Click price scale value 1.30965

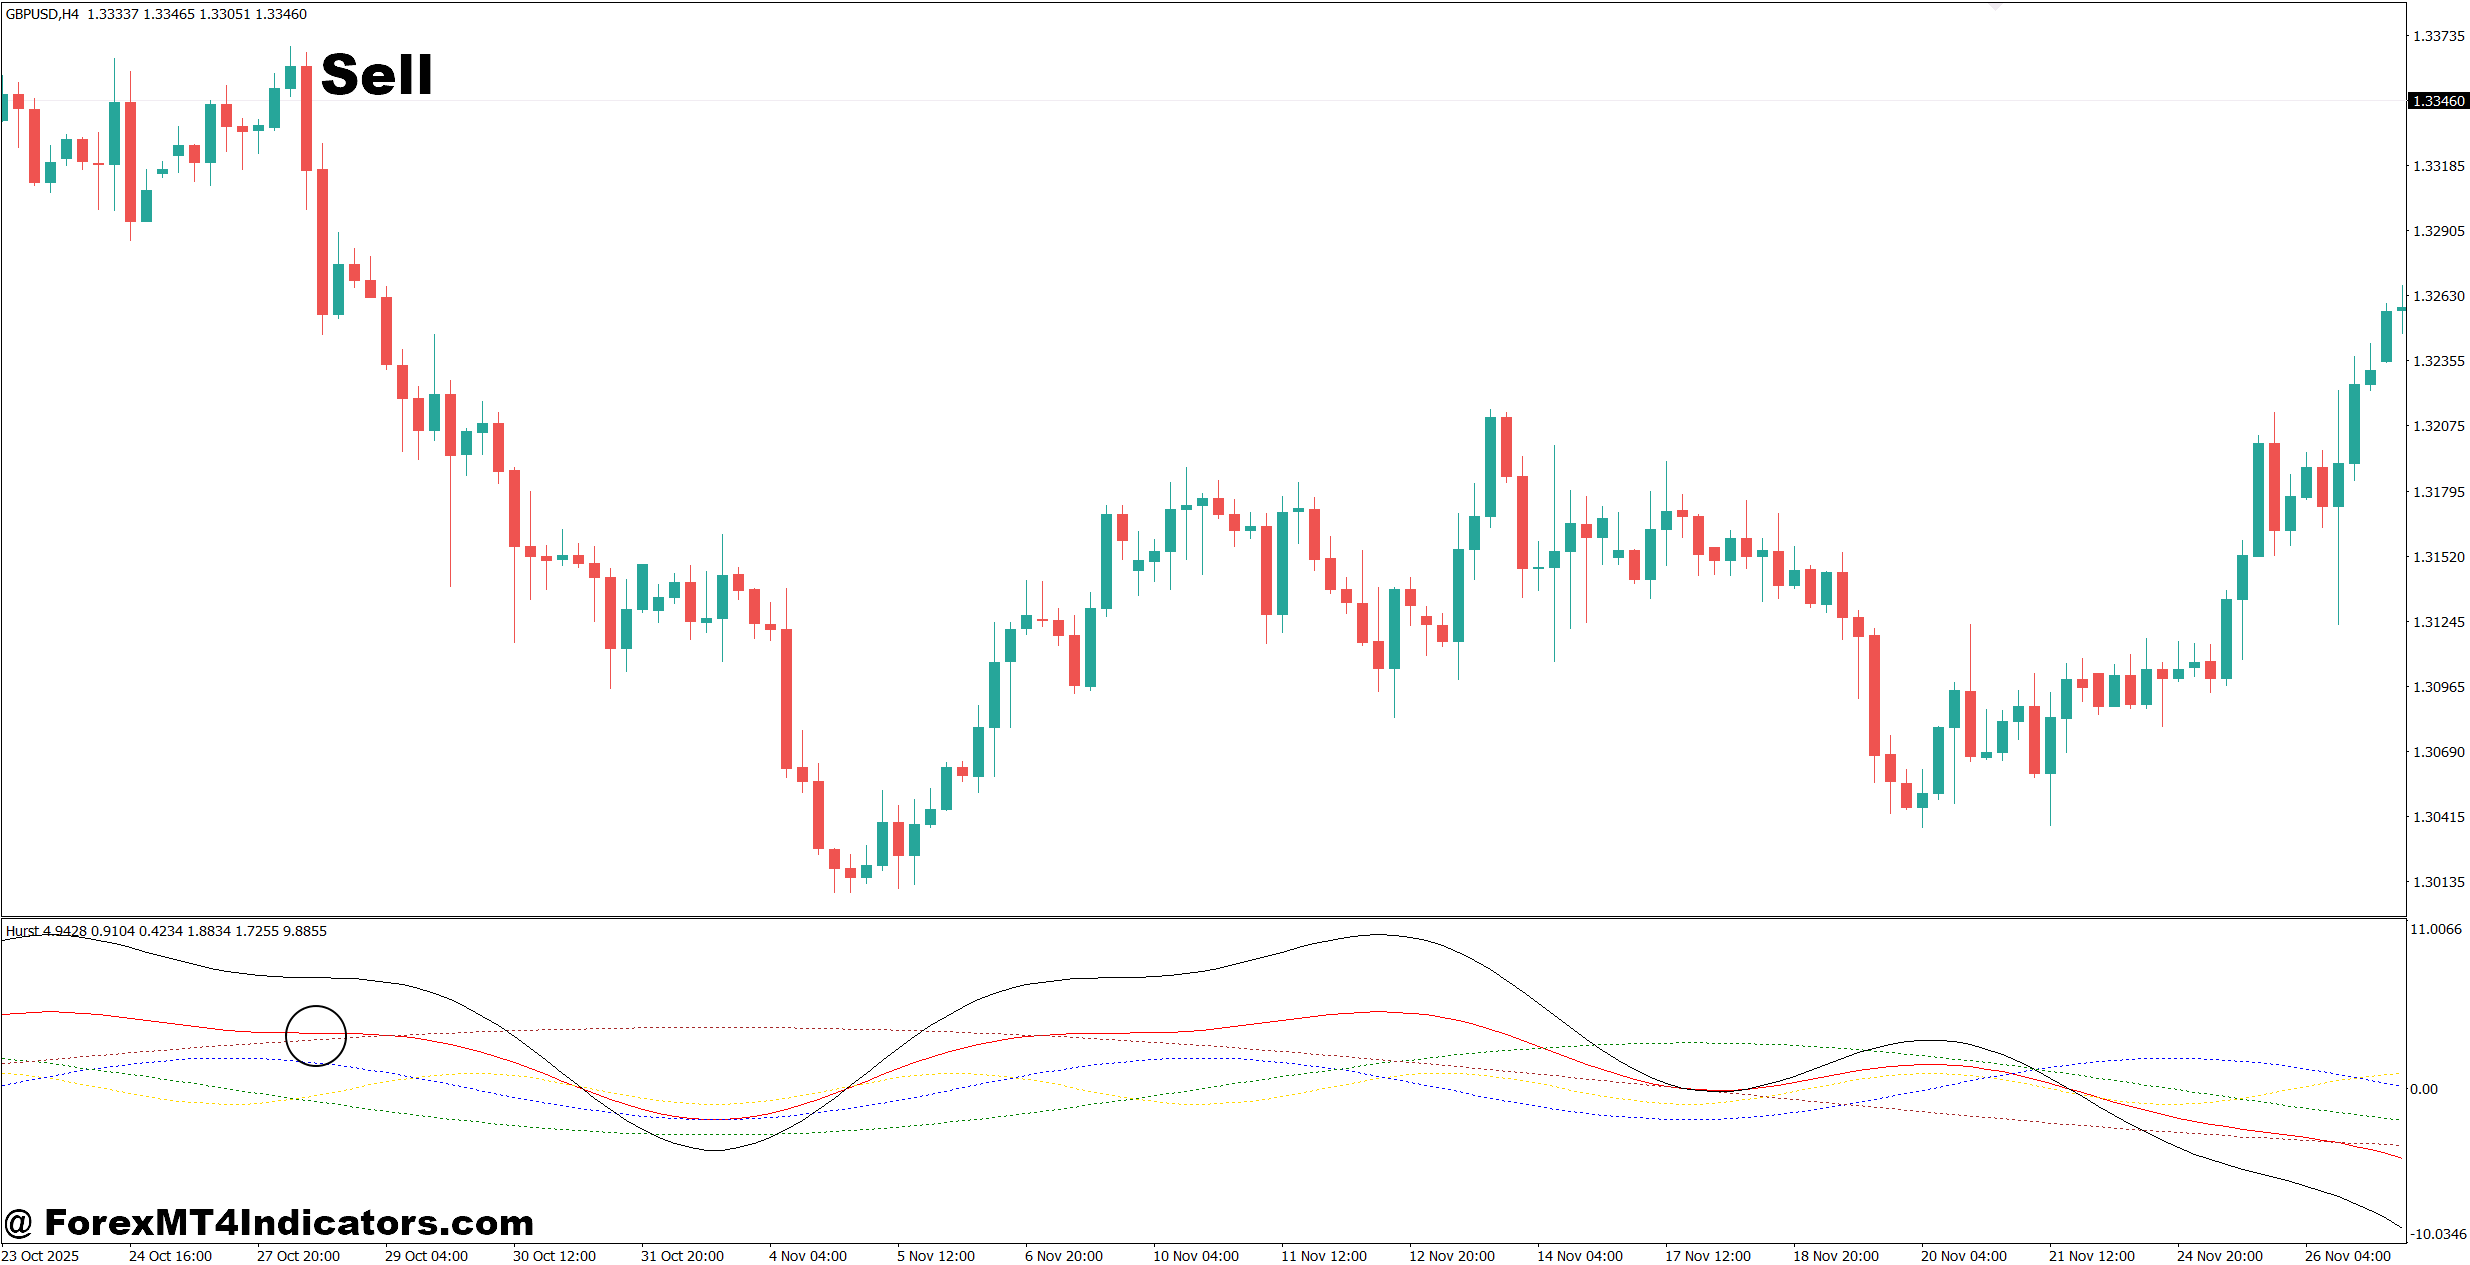pos(2439,687)
